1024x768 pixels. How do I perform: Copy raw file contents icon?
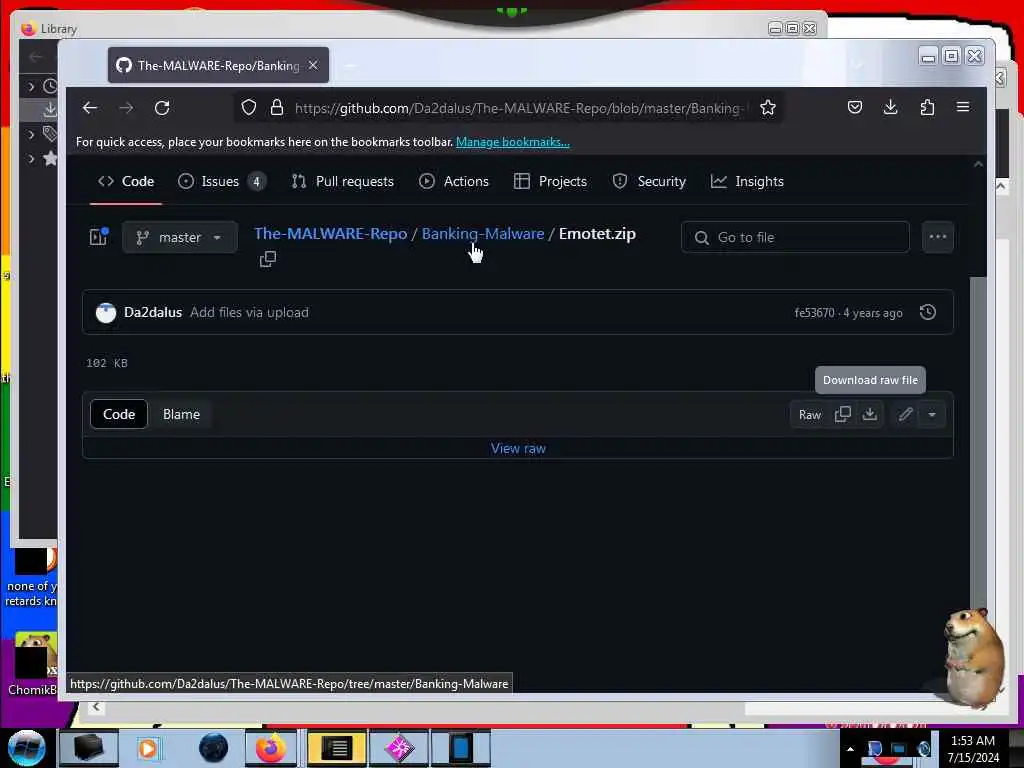pos(843,414)
